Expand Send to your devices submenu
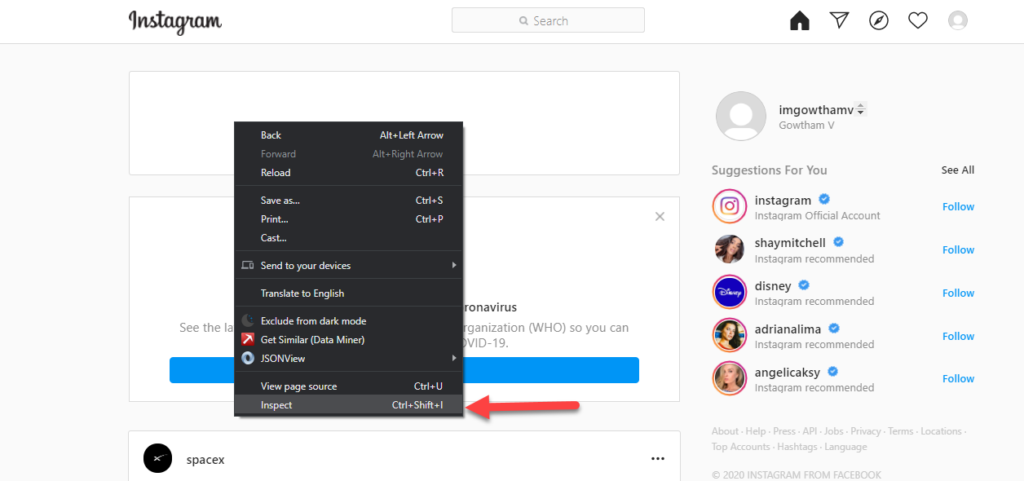1024x481 pixels. coord(349,266)
